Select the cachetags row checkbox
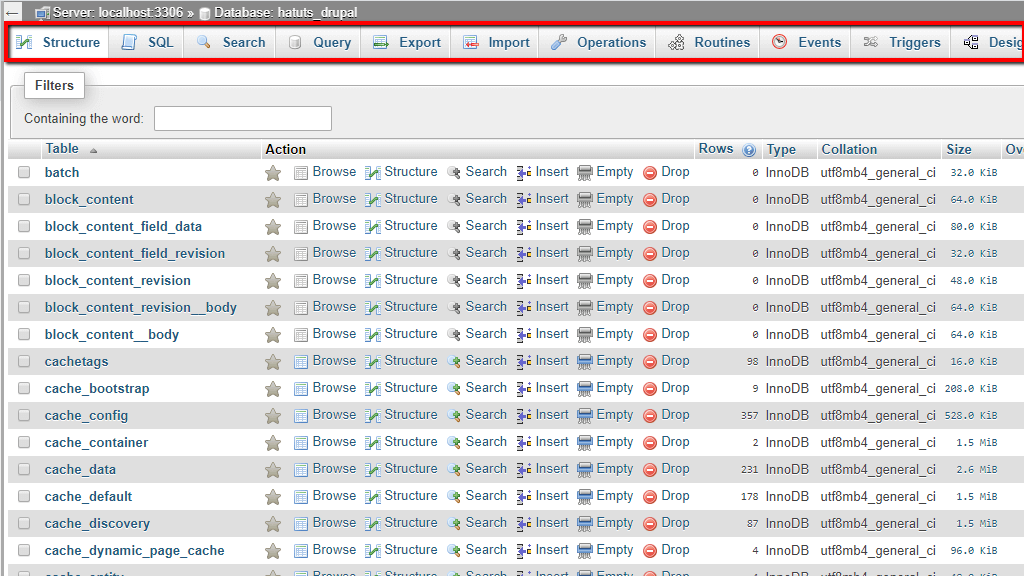This screenshot has height=576, width=1024. click(25, 360)
